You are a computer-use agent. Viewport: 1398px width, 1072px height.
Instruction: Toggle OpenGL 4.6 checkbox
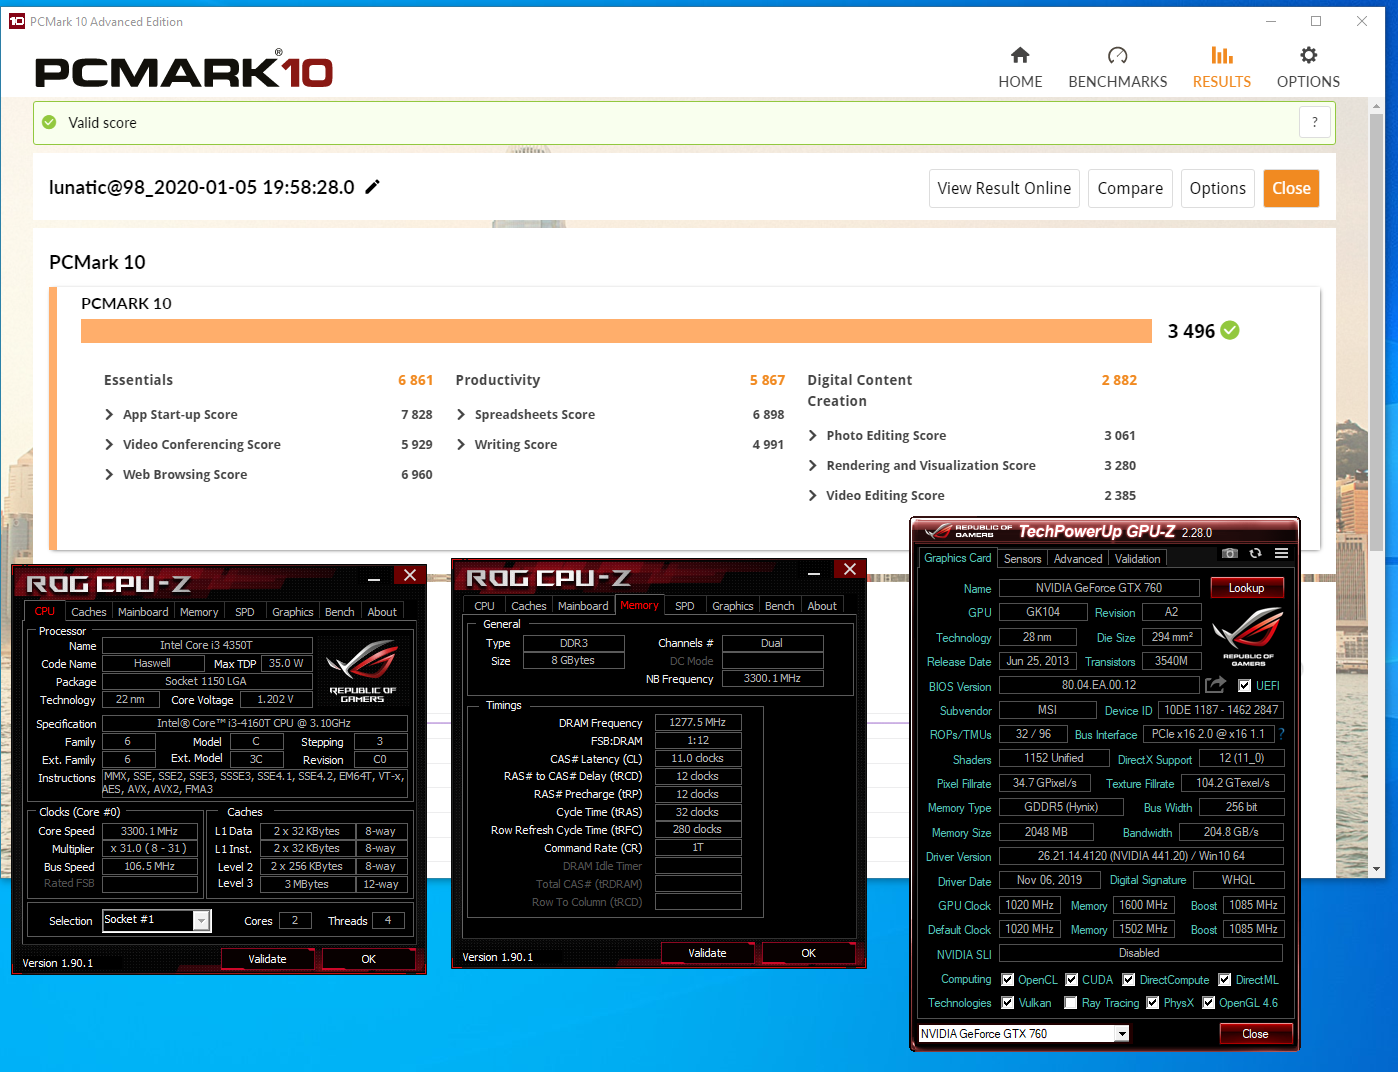[1209, 1003]
